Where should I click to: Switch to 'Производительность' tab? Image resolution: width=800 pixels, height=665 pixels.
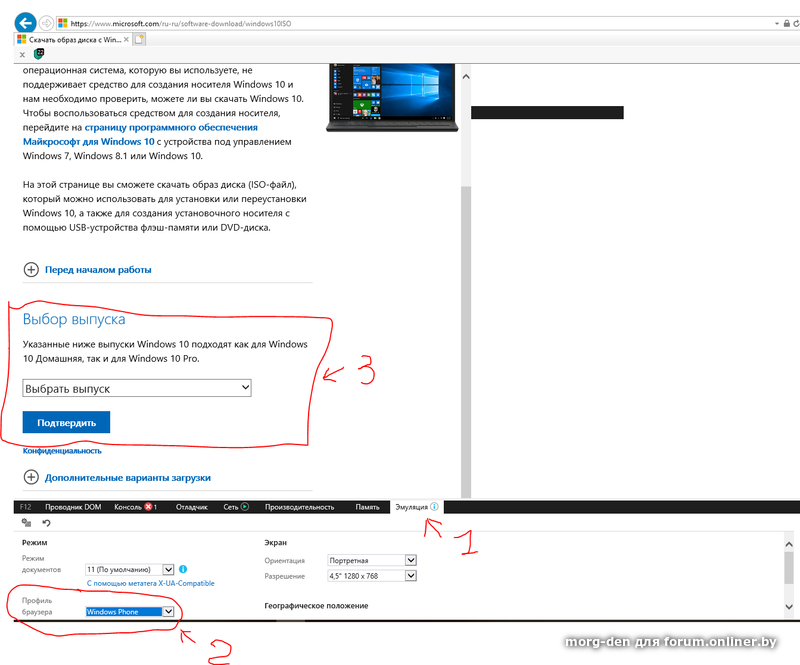299,507
